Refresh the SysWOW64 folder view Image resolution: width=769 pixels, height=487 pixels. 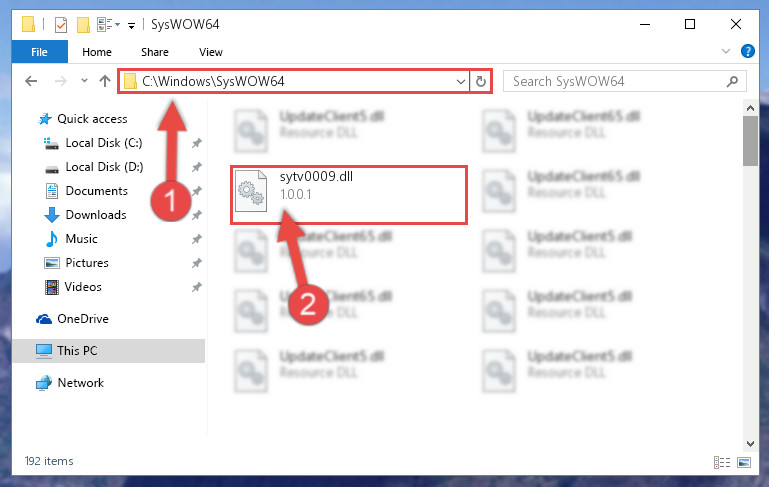pos(481,81)
